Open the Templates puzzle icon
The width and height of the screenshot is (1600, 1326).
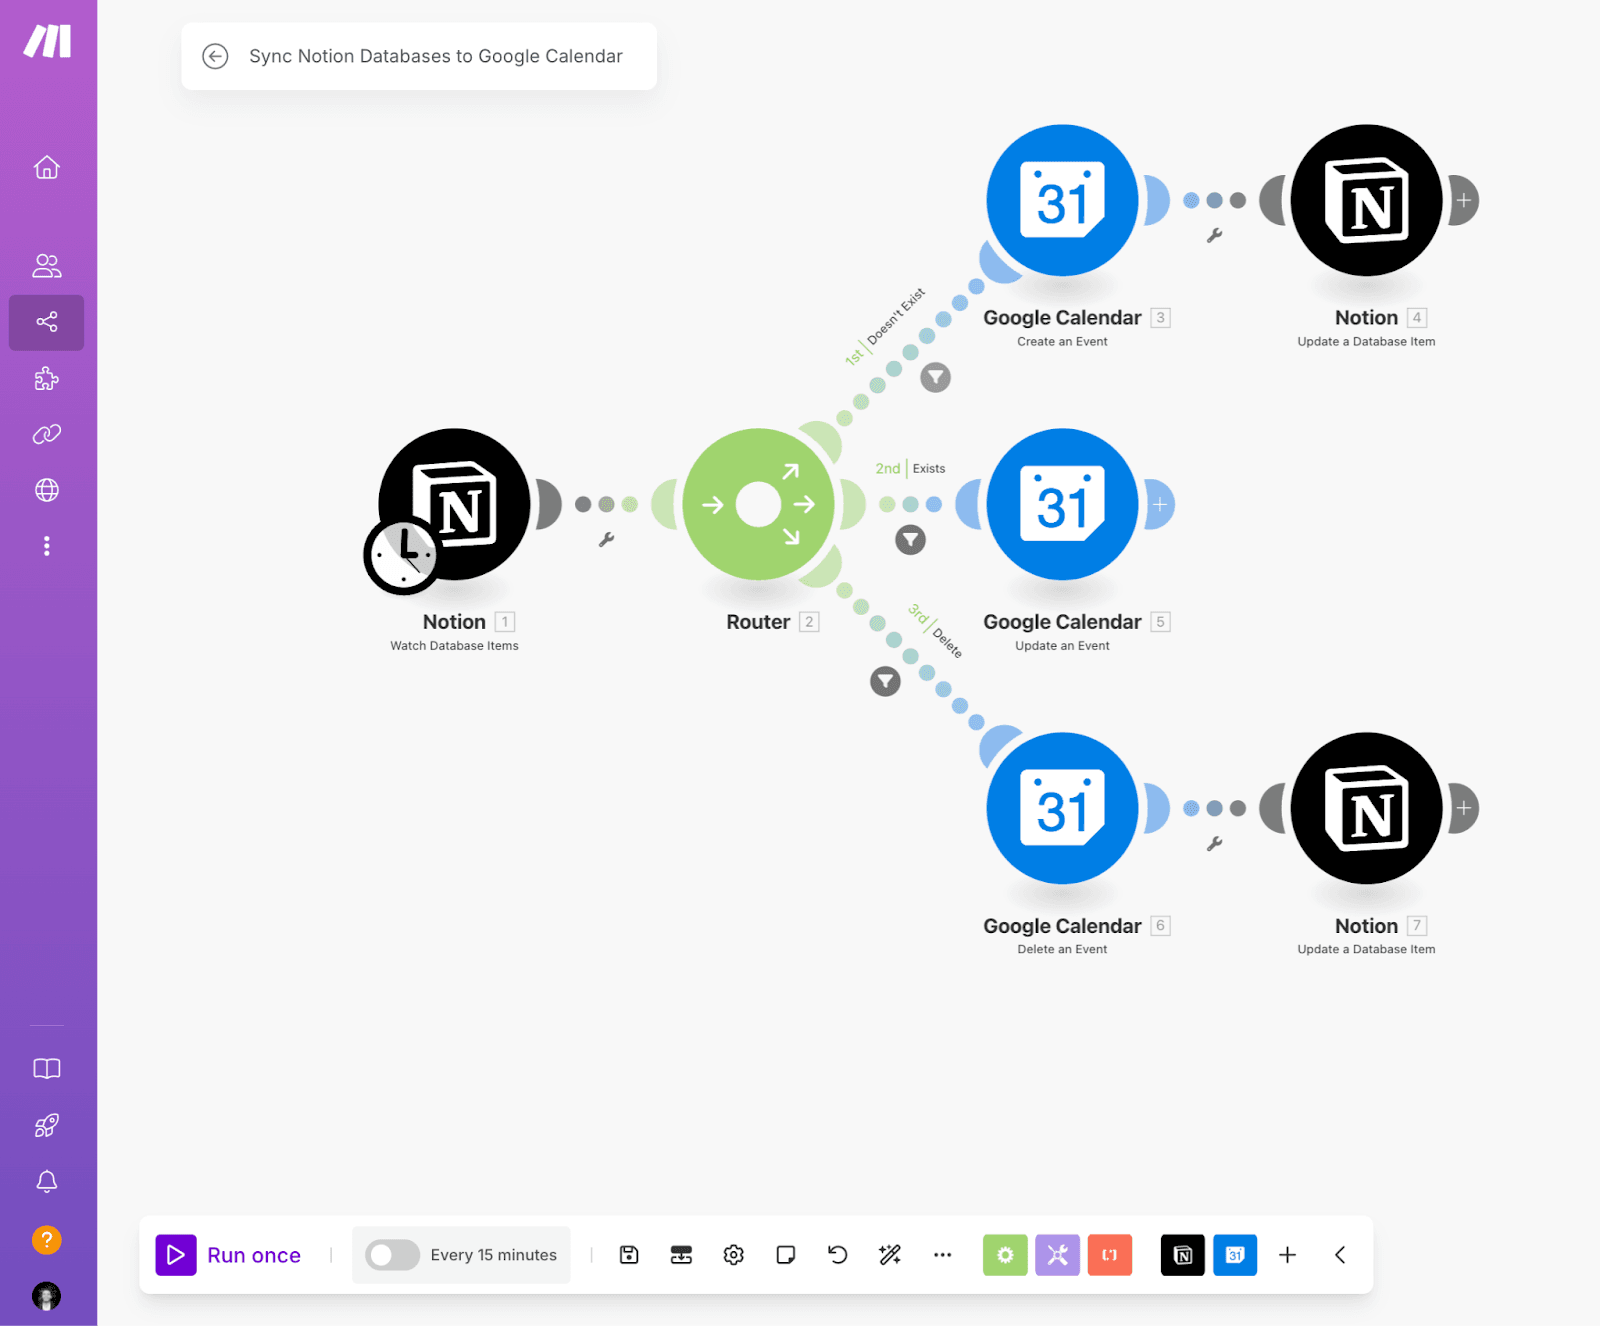coord(47,378)
